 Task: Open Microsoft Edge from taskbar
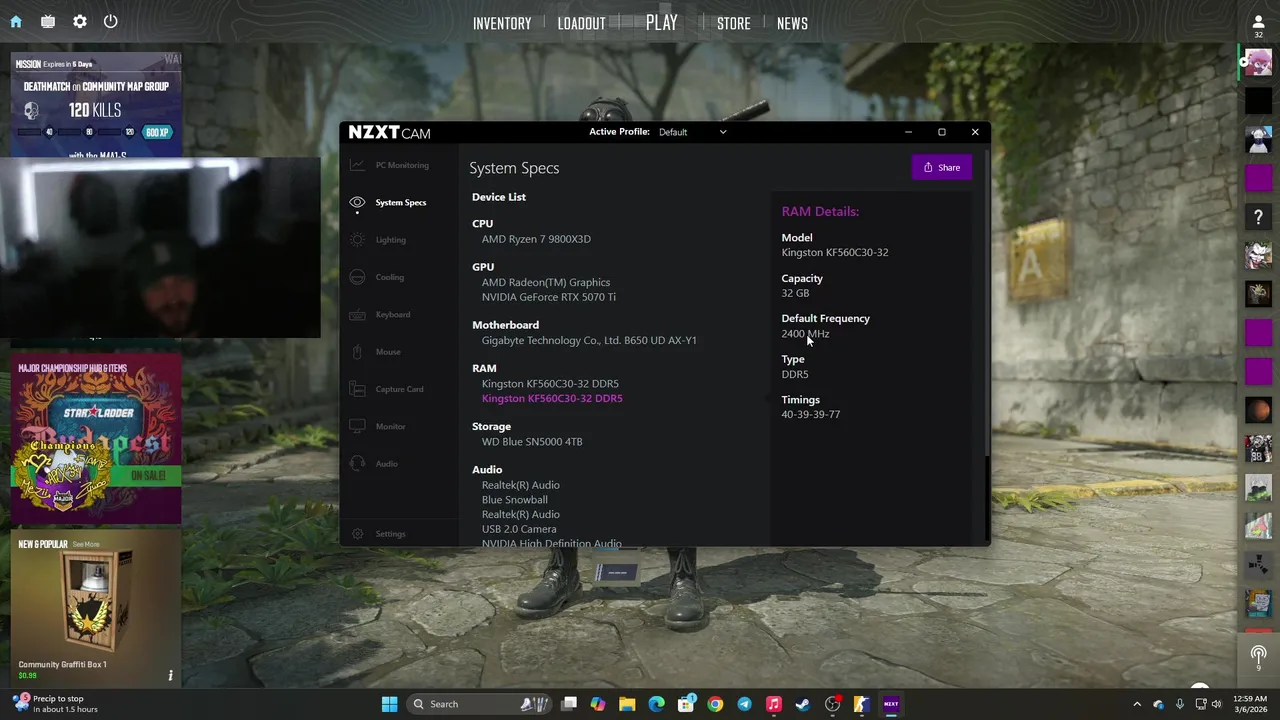pos(656,704)
